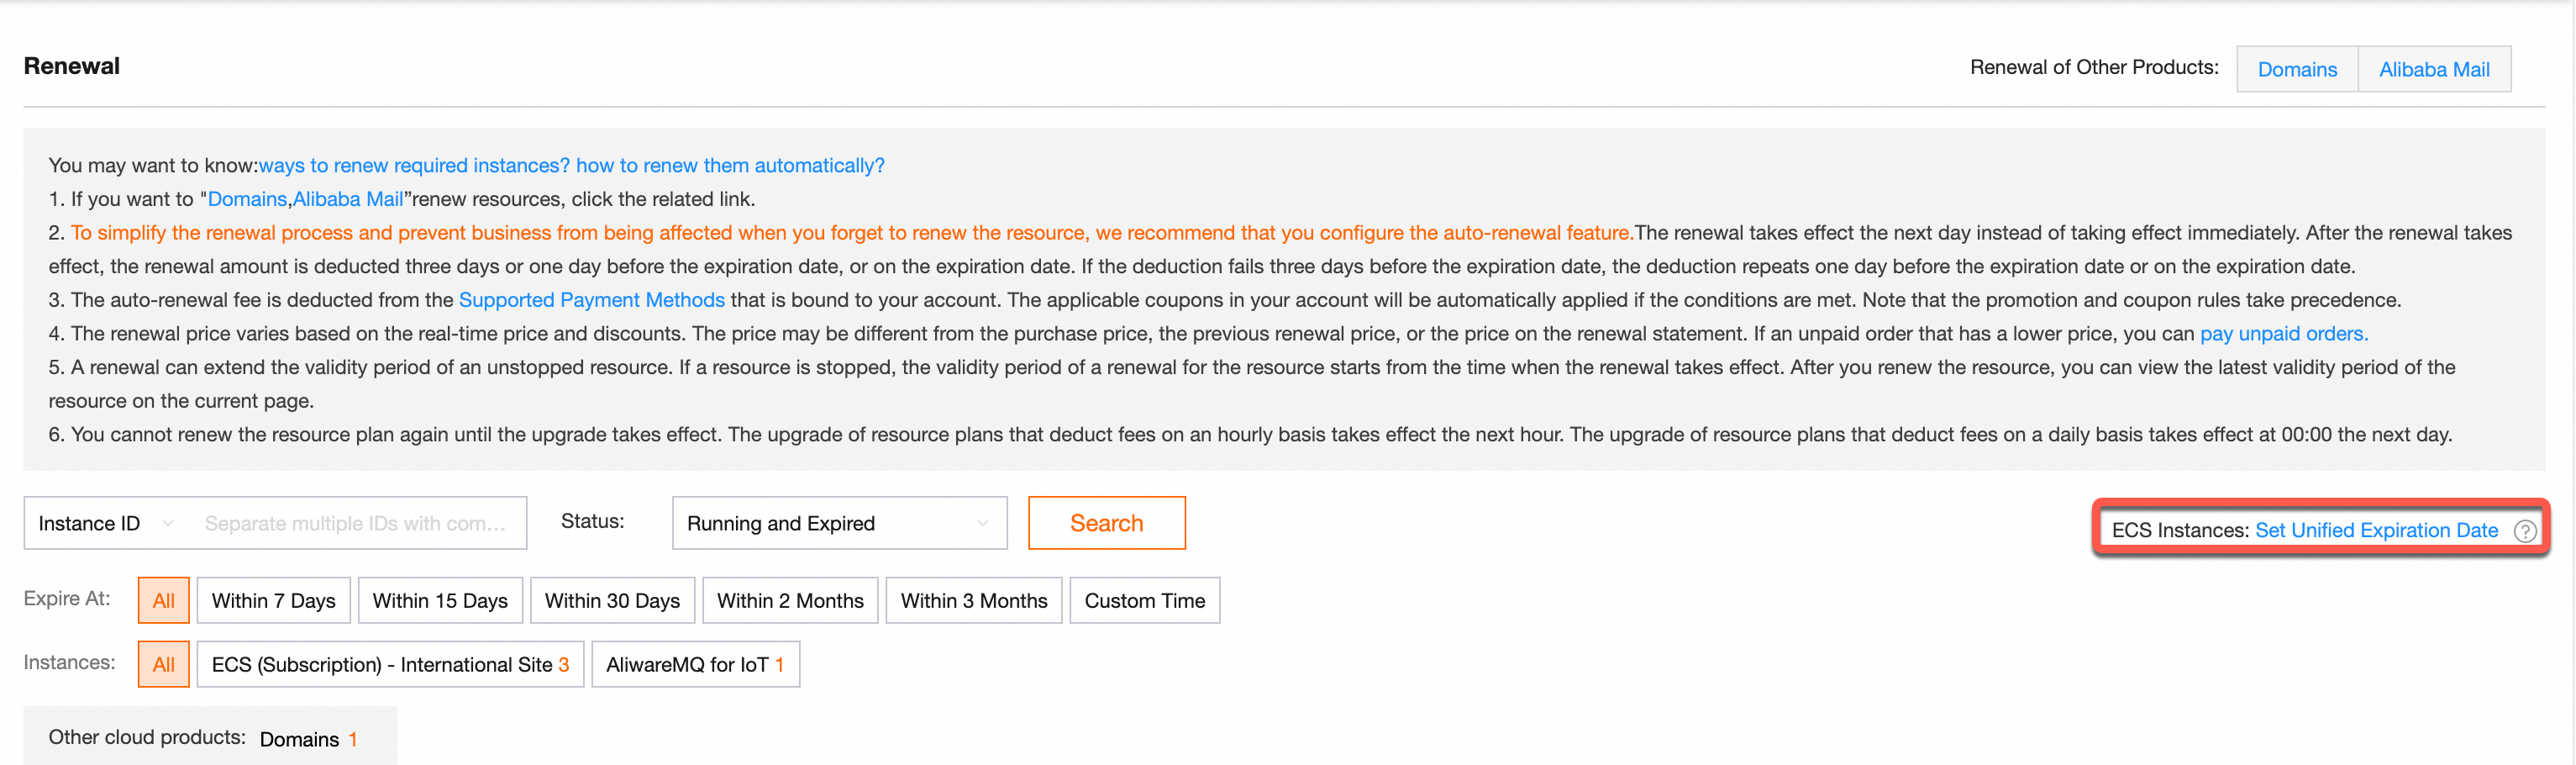The width and height of the screenshot is (2576, 765).
Task: Open the pay unpaid orders link
Action: click(x=2283, y=333)
